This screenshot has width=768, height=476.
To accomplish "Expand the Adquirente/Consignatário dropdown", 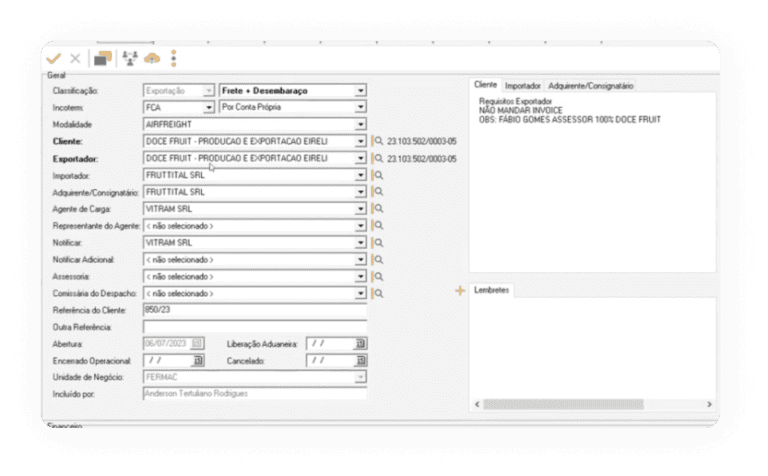I will point(360,192).
